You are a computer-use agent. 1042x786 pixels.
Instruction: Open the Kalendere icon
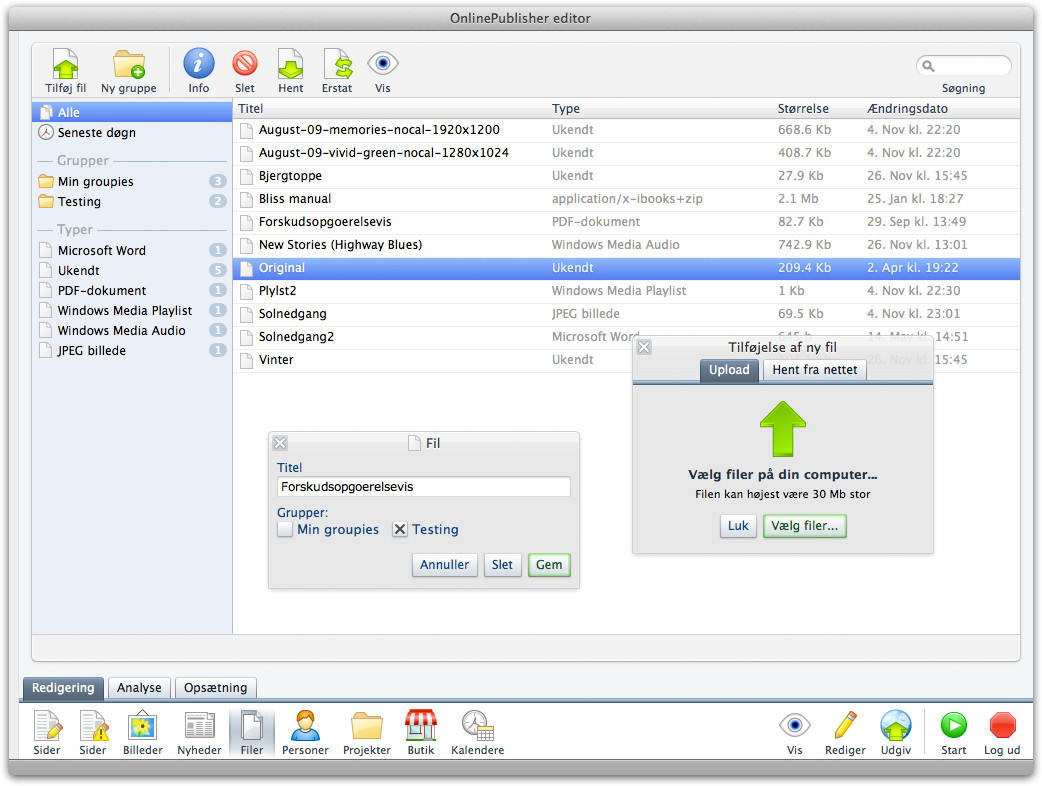point(477,726)
